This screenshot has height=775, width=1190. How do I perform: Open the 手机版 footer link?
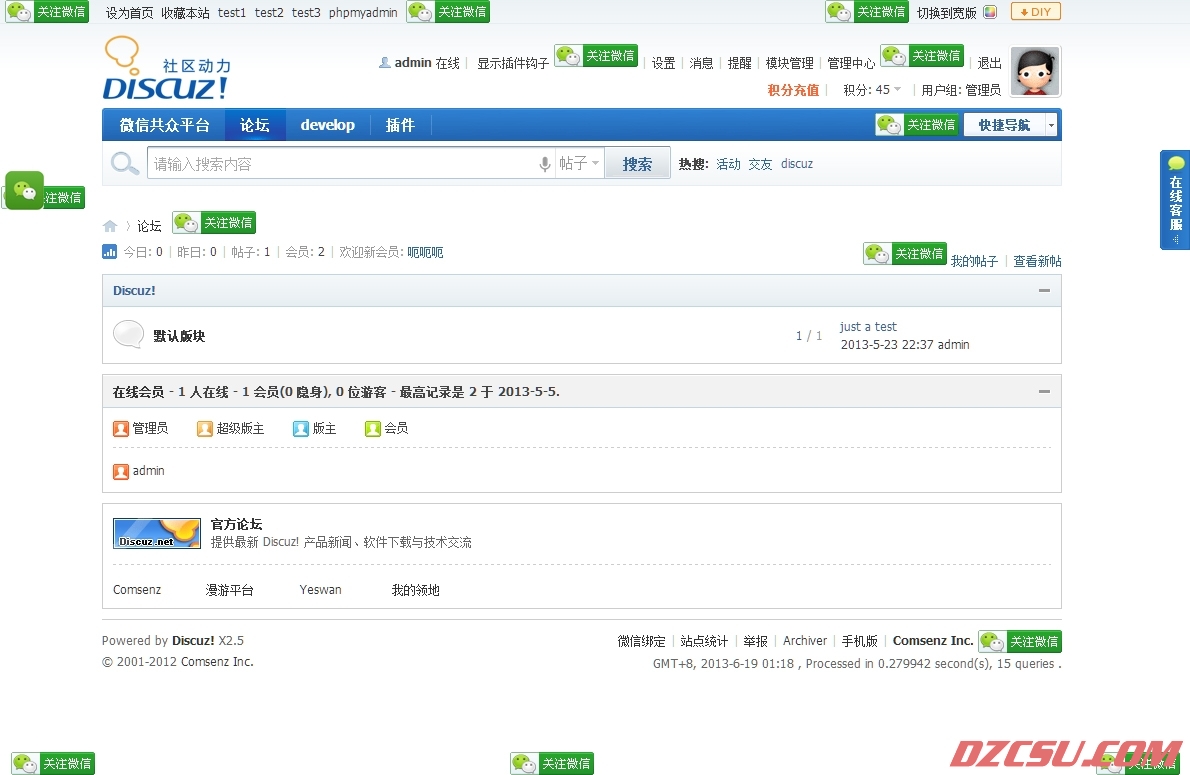[x=860, y=641]
